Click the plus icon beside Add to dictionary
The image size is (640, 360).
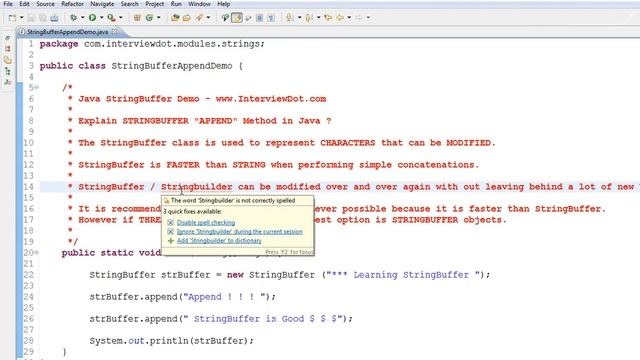tap(171, 240)
